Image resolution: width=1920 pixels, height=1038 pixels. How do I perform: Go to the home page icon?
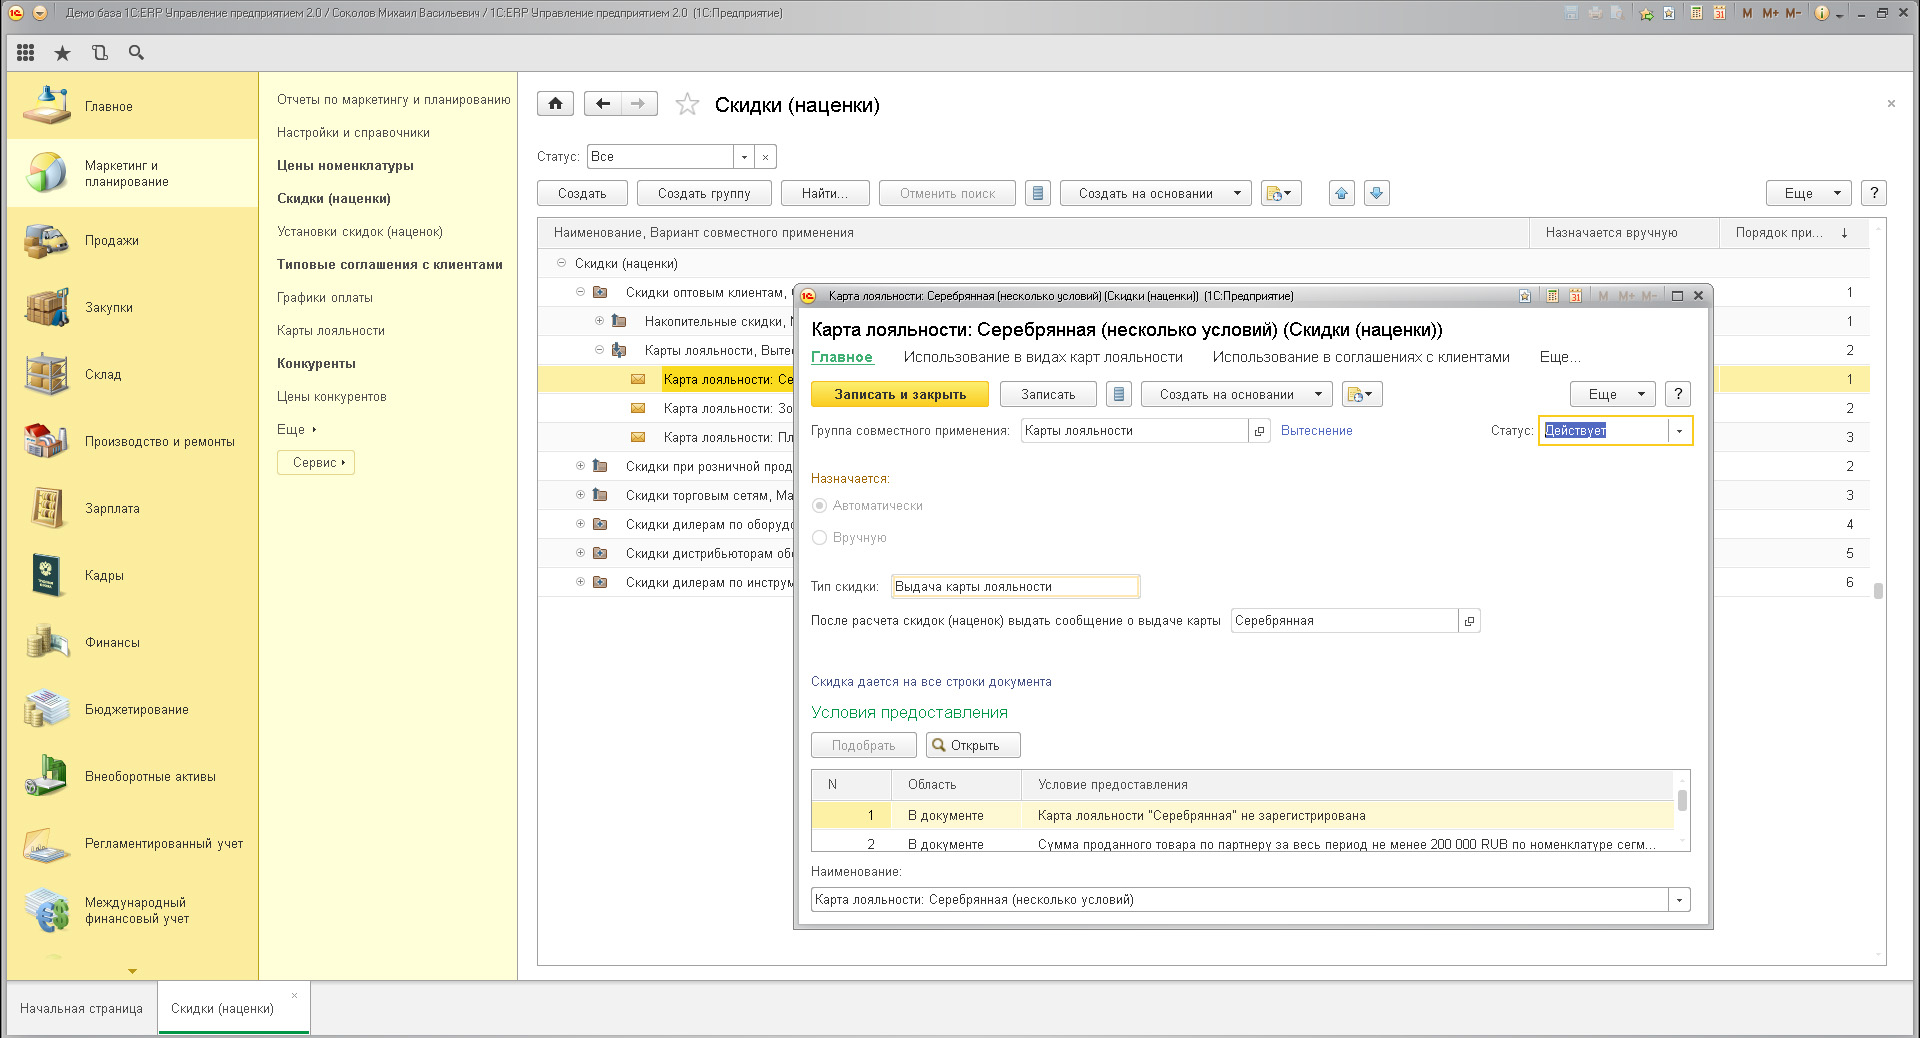pos(555,103)
